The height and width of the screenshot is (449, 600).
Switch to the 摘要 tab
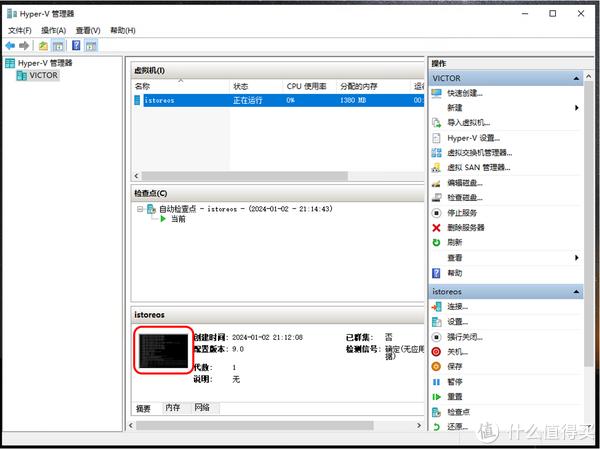click(143, 409)
